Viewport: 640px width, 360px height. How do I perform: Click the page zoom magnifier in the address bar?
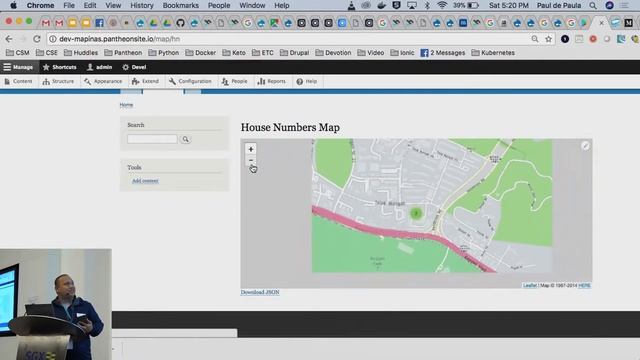535,39
